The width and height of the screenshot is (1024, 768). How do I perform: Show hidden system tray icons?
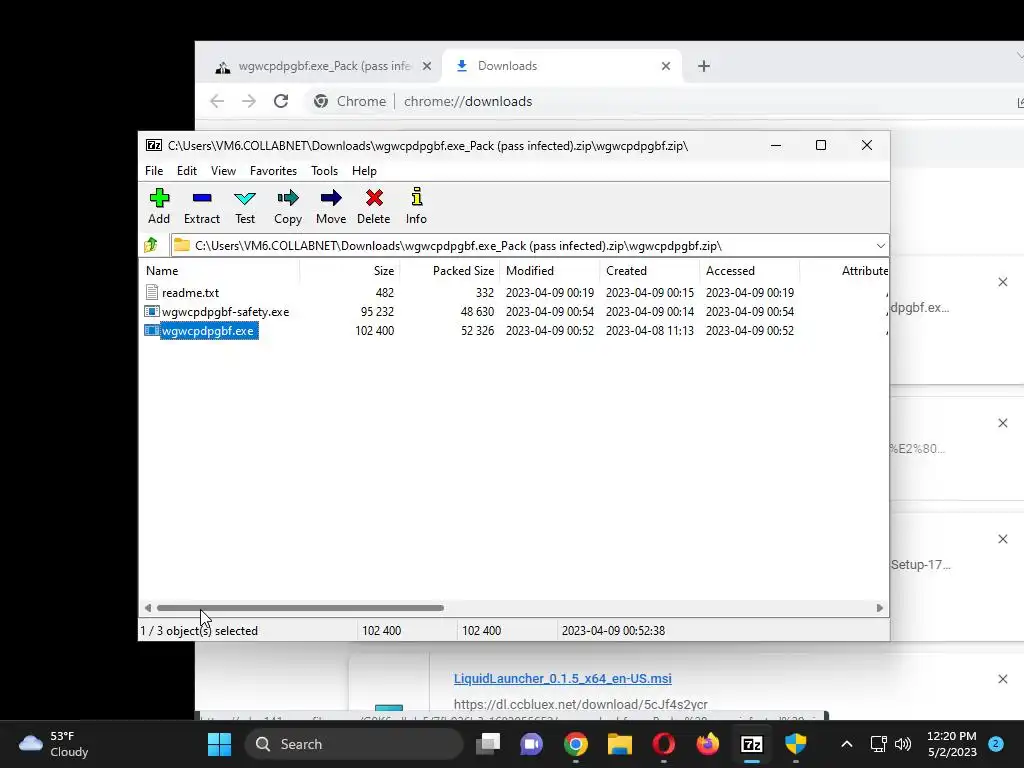[847, 744]
